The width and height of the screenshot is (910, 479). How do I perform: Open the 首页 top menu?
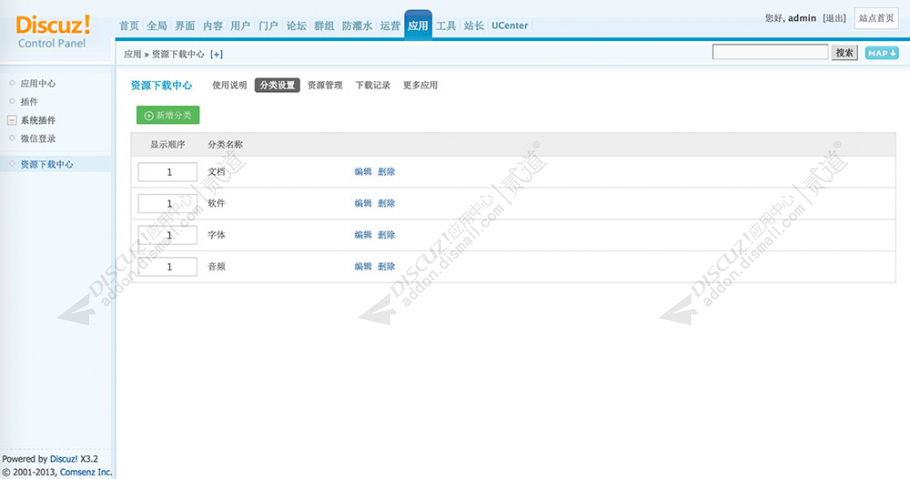pyautogui.click(x=129, y=26)
